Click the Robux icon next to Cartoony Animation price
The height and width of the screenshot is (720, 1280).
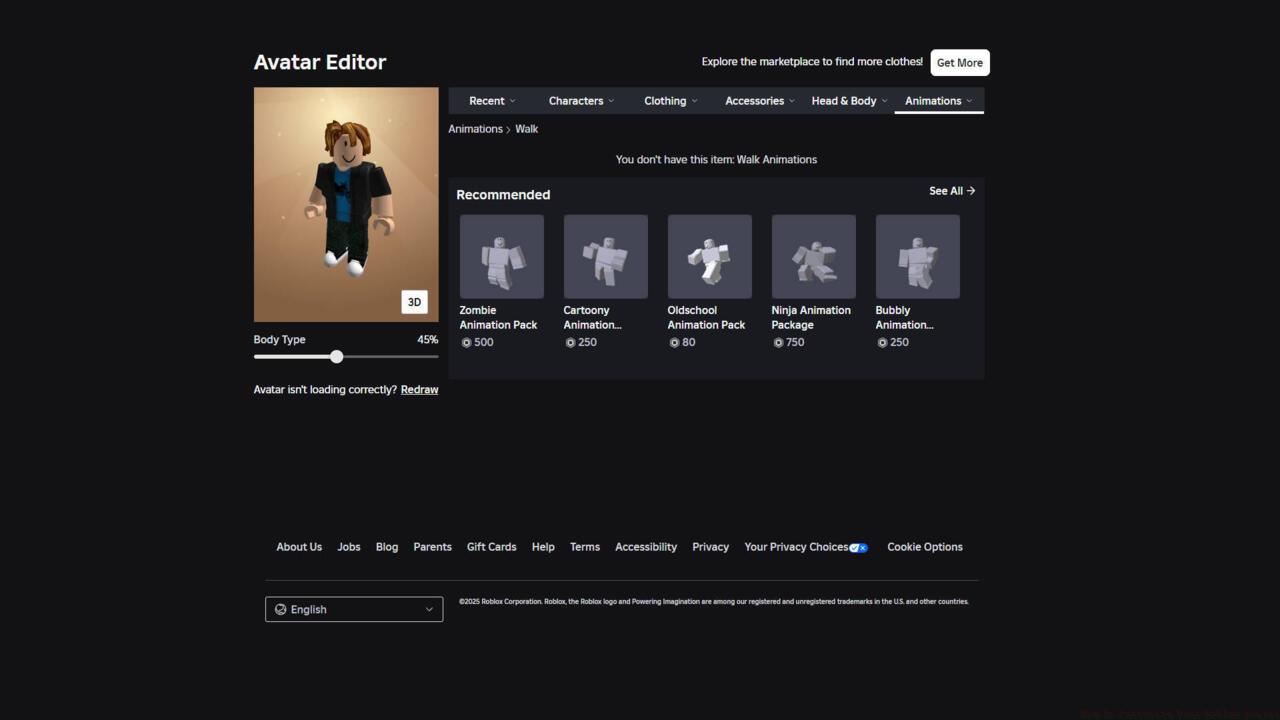[570, 342]
